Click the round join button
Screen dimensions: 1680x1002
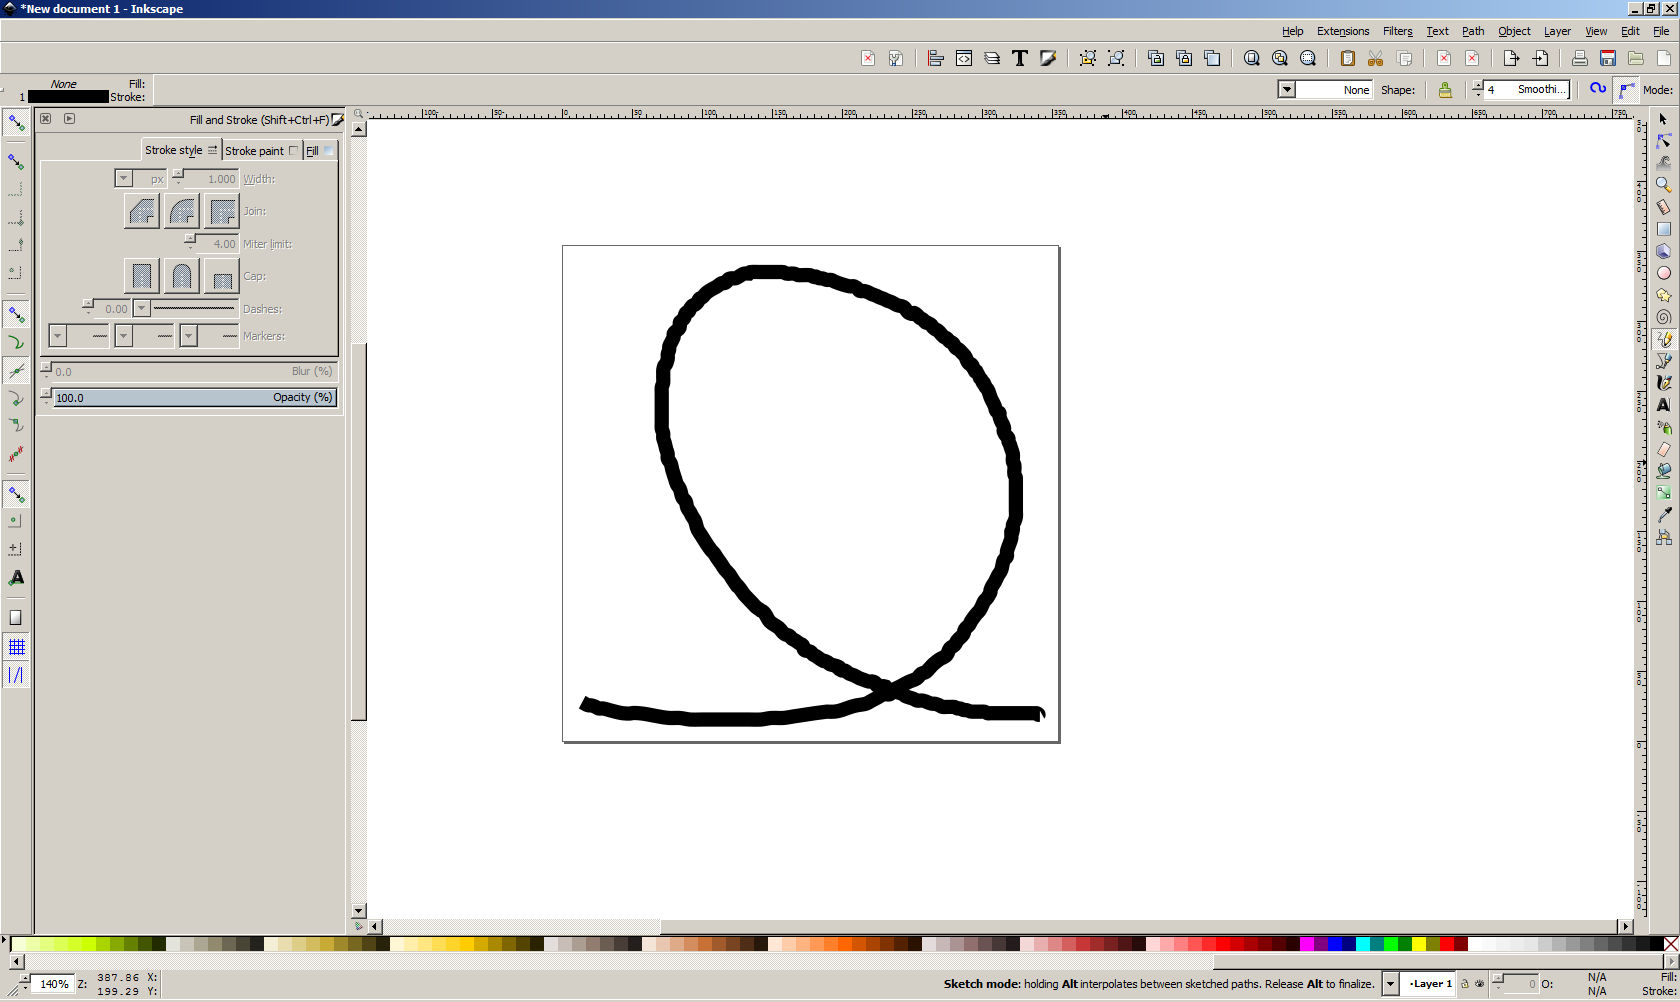(x=182, y=211)
